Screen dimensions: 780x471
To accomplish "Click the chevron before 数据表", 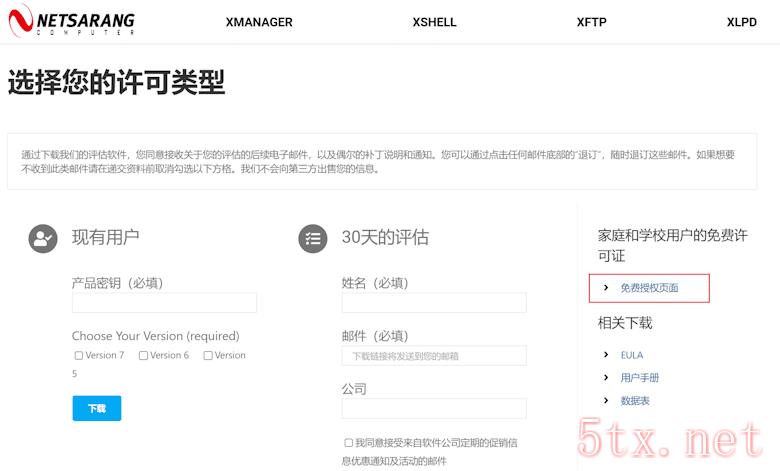I will point(605,400).
